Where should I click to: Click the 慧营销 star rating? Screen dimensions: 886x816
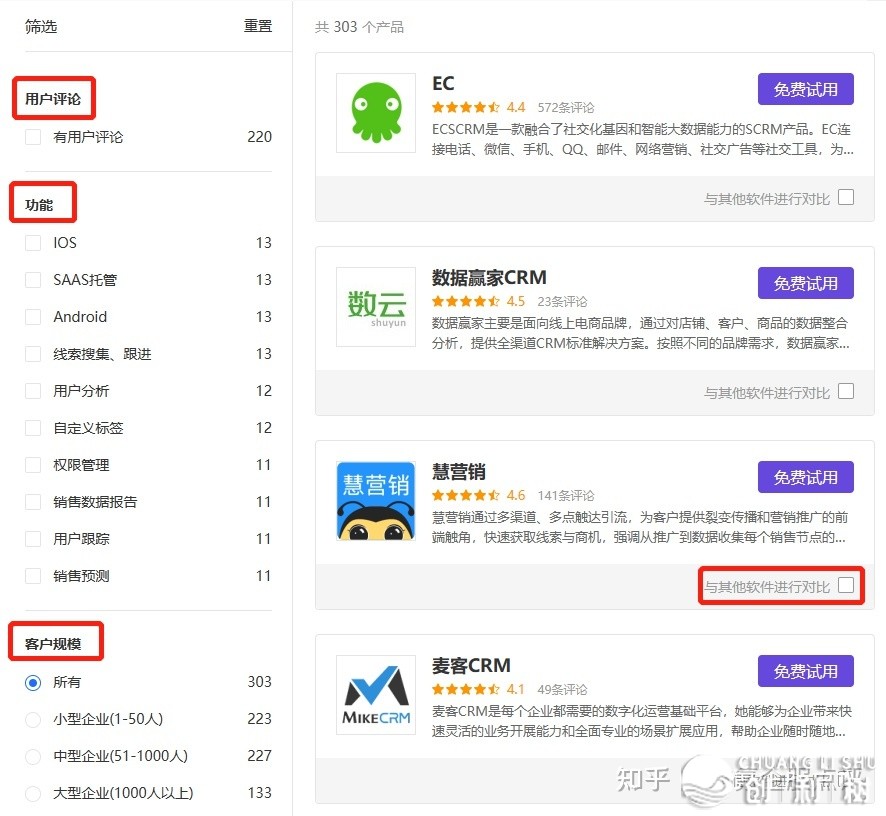(x=466, y=496)
